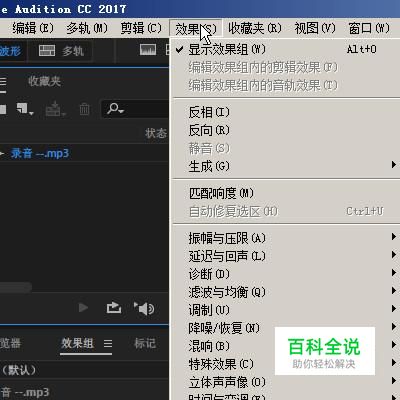
Task: Click the play preview button
Action: pos(83,308)
